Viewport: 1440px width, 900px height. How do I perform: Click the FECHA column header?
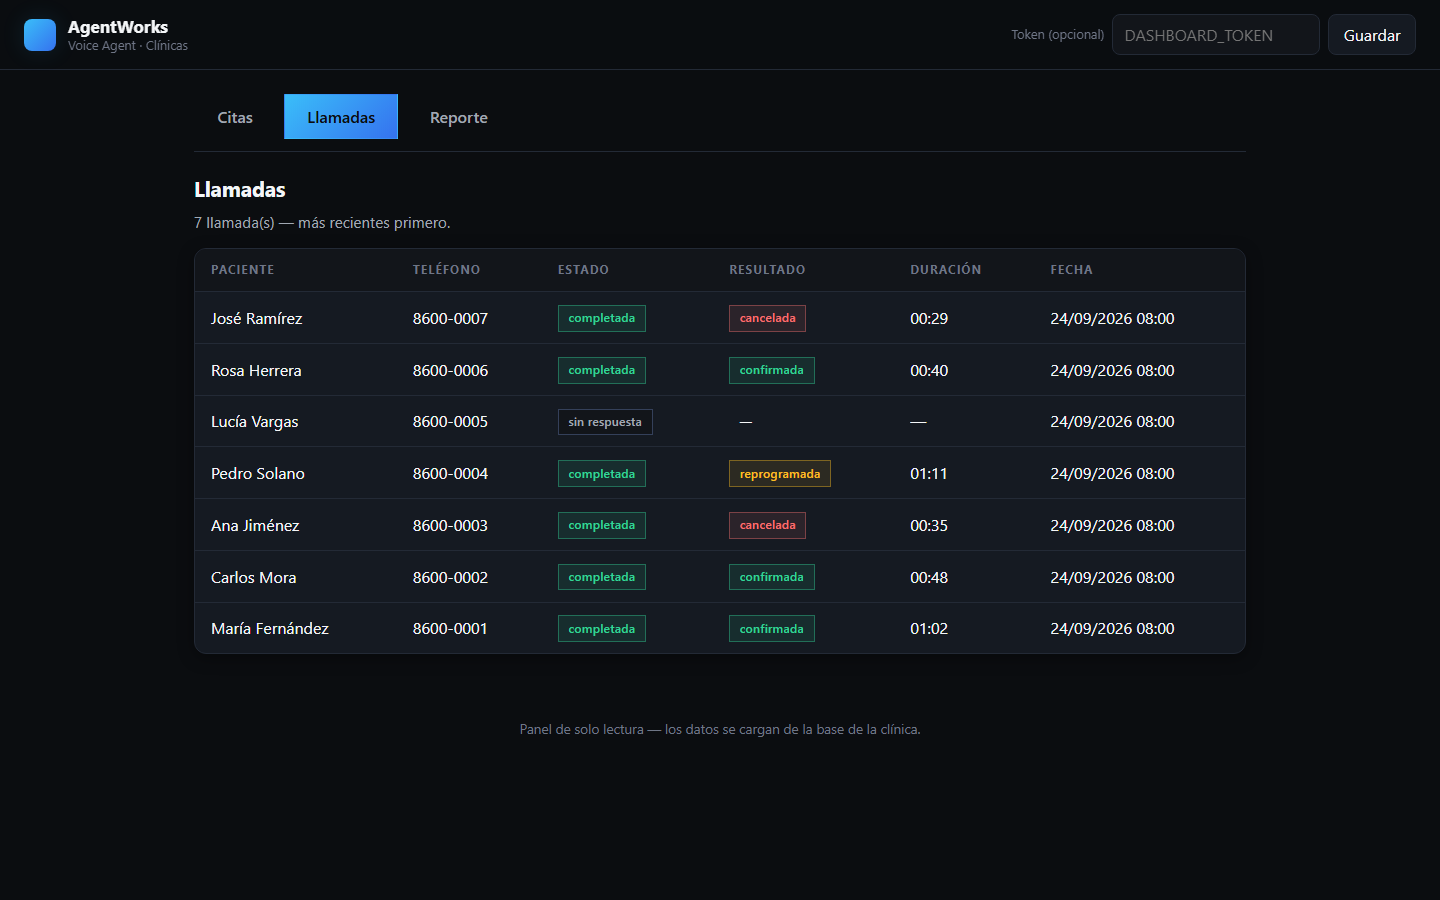(x=1071, y=270)
